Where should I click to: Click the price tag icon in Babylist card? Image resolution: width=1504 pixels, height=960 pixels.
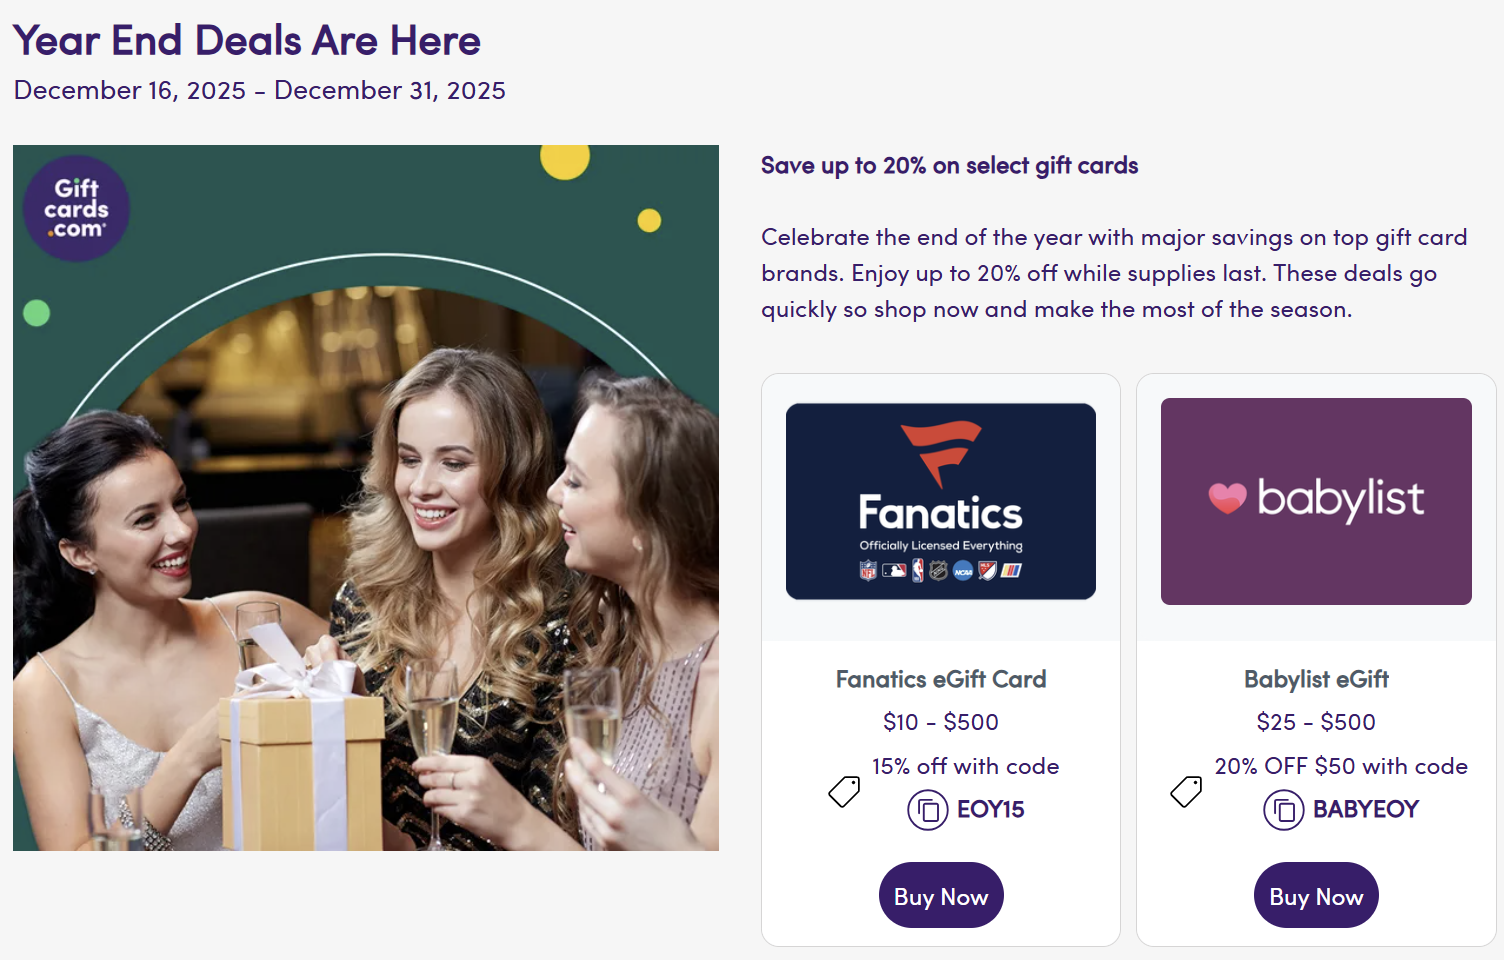[x=1186, y=792]
